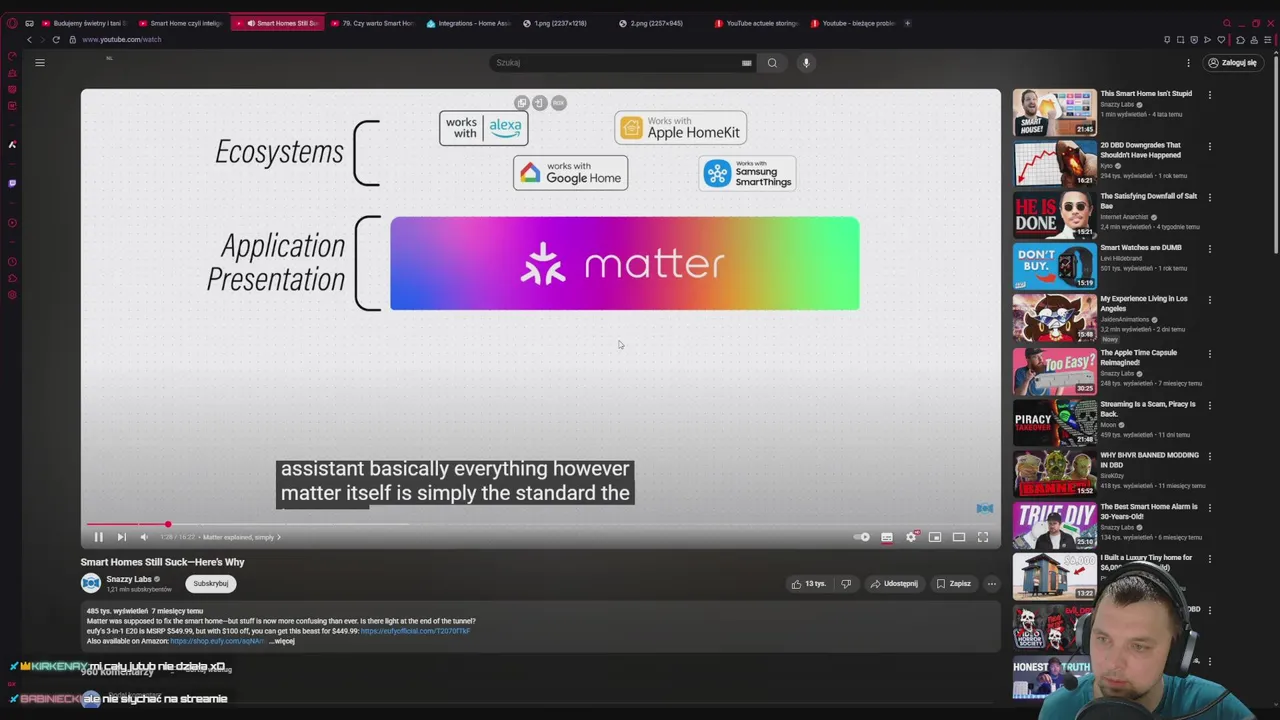The image size is (1280, 720).
Task: Click the search magnifier button
Action: [x=772, y=63]
